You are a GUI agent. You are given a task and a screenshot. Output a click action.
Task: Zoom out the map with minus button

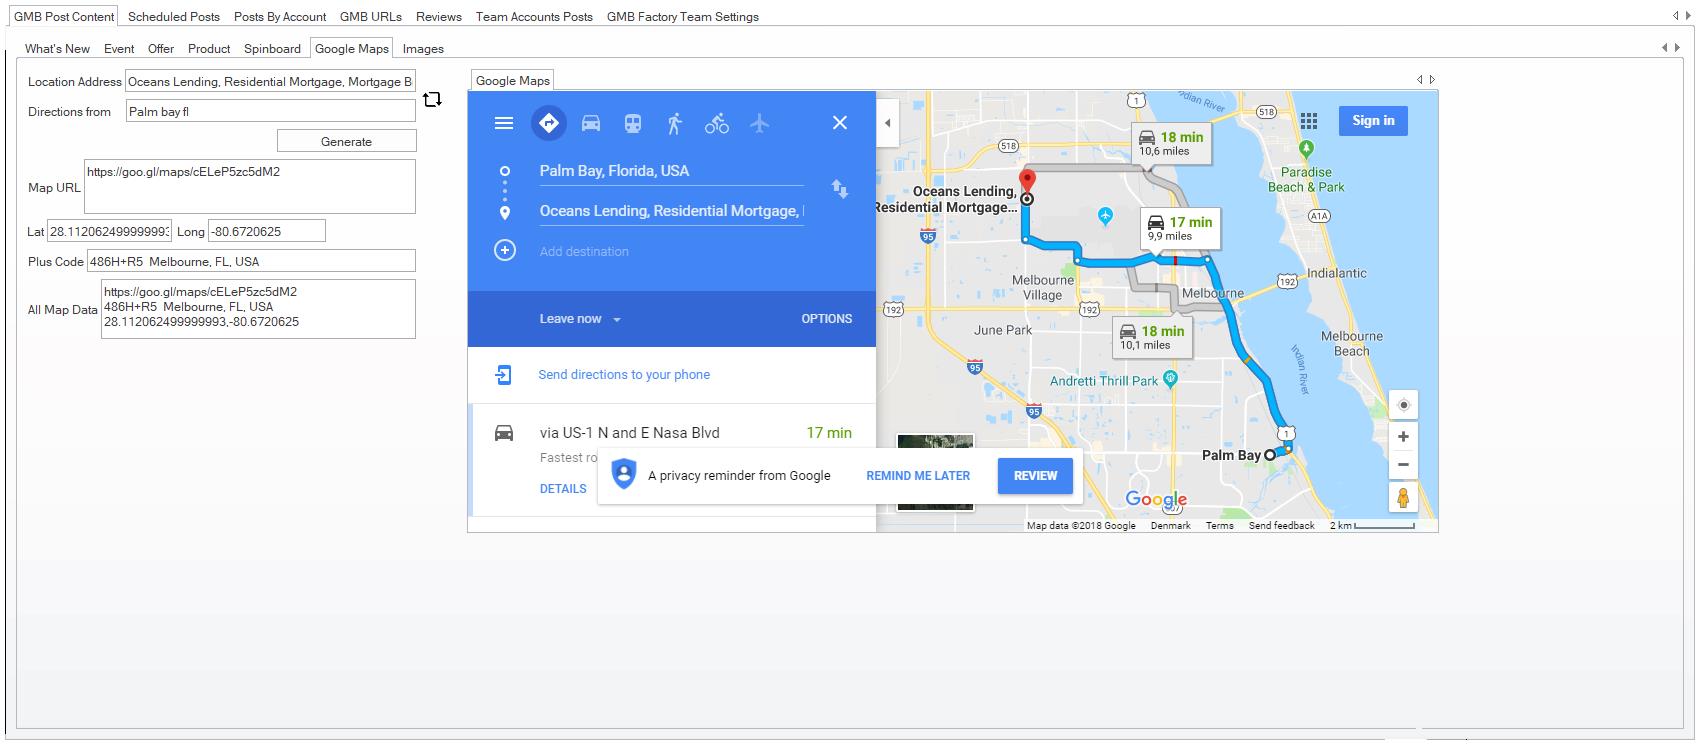tap(1403, 464)
